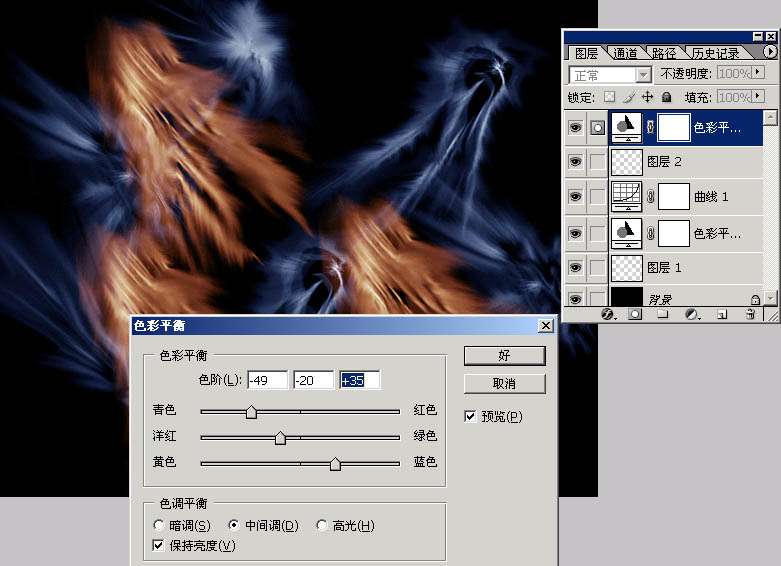Click layers list scroll up arrow

coord(770,117)
